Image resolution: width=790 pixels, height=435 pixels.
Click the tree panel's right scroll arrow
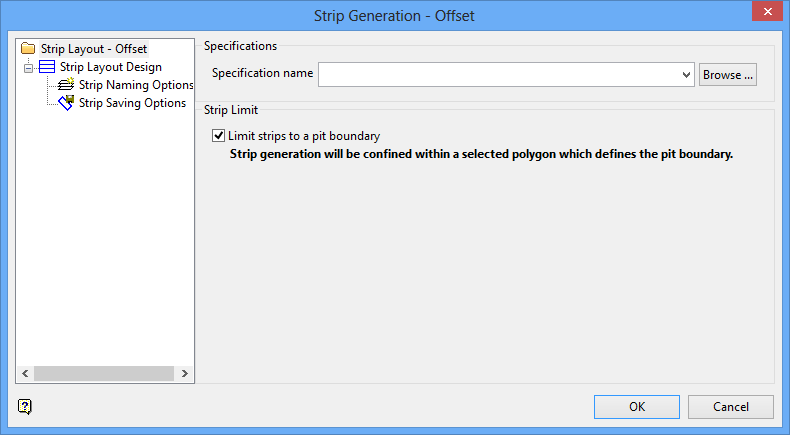point(186,373)
